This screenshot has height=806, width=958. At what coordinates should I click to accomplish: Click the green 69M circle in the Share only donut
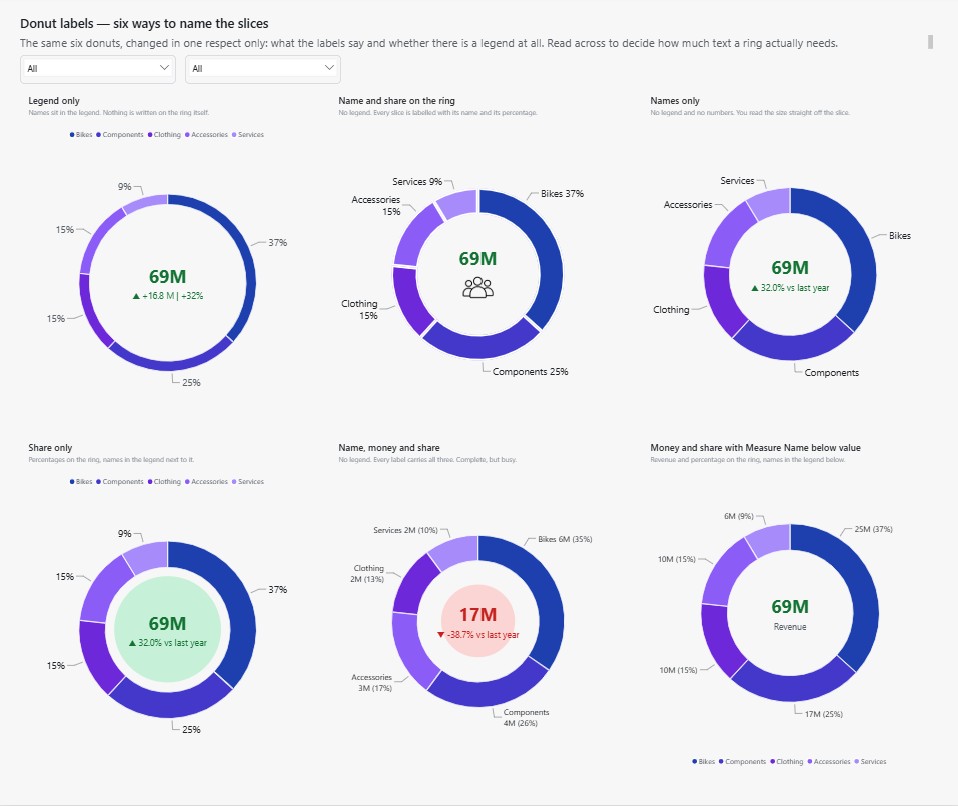pyautogui.click(x=167, y=629)
